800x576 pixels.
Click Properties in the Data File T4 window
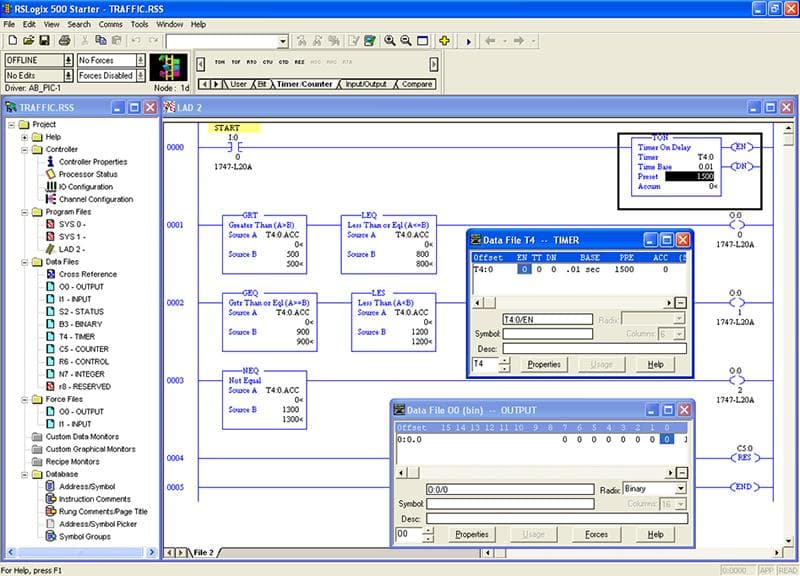[544, 365]
